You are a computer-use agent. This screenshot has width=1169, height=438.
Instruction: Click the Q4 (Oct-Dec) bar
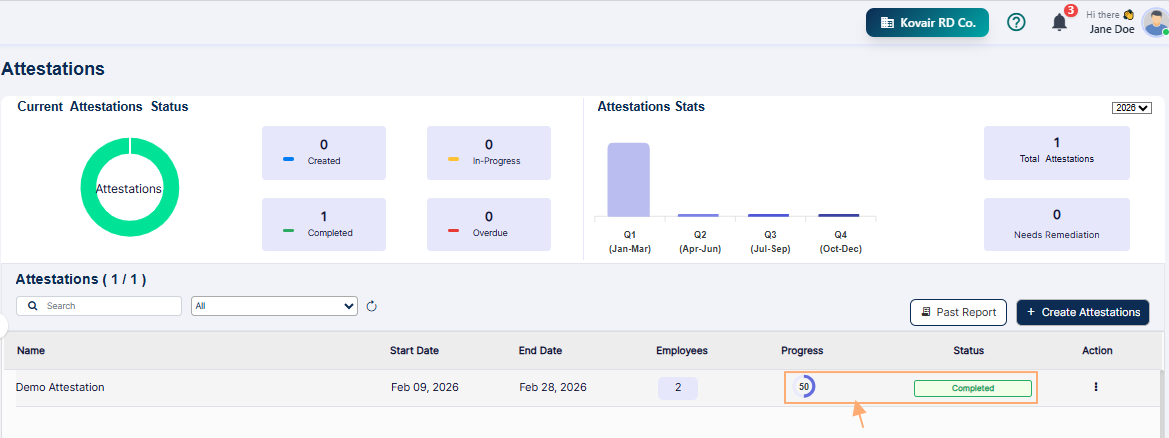tap(839, 215)
